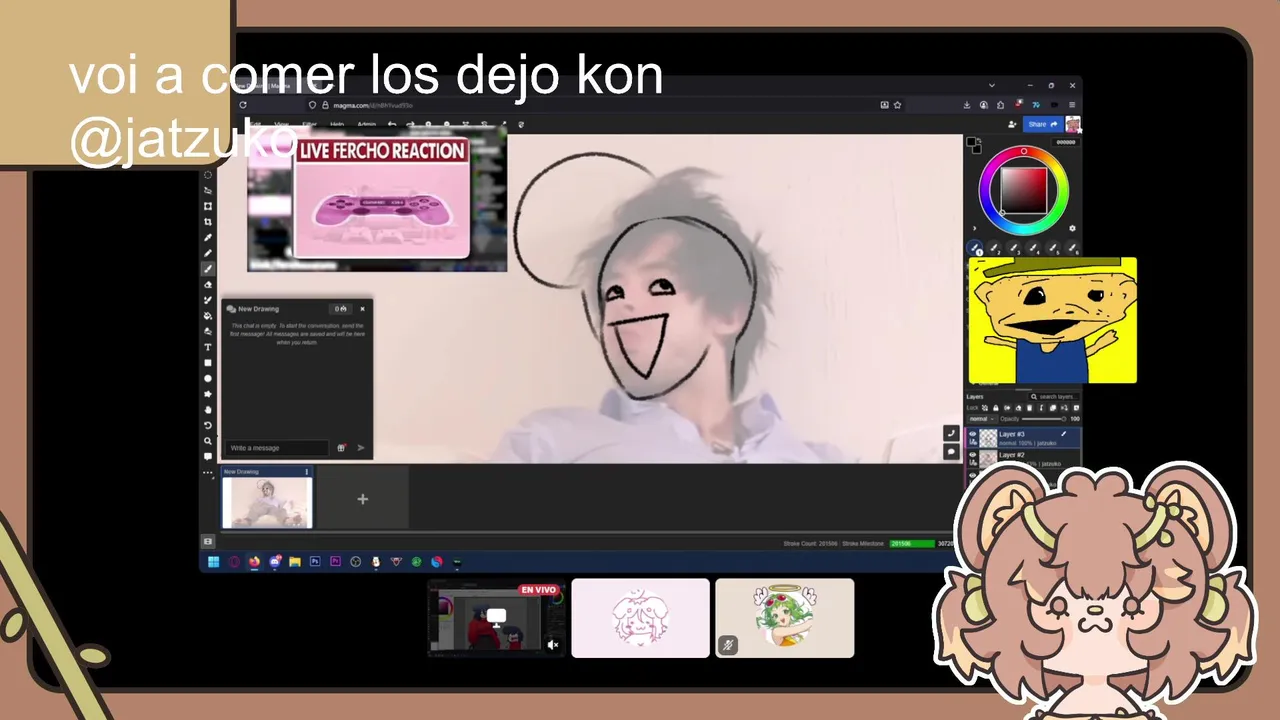The image size is (1280, 720).
Task: Open more tools ellipsis in left toolbar
Action: click(x=208, y=472)
